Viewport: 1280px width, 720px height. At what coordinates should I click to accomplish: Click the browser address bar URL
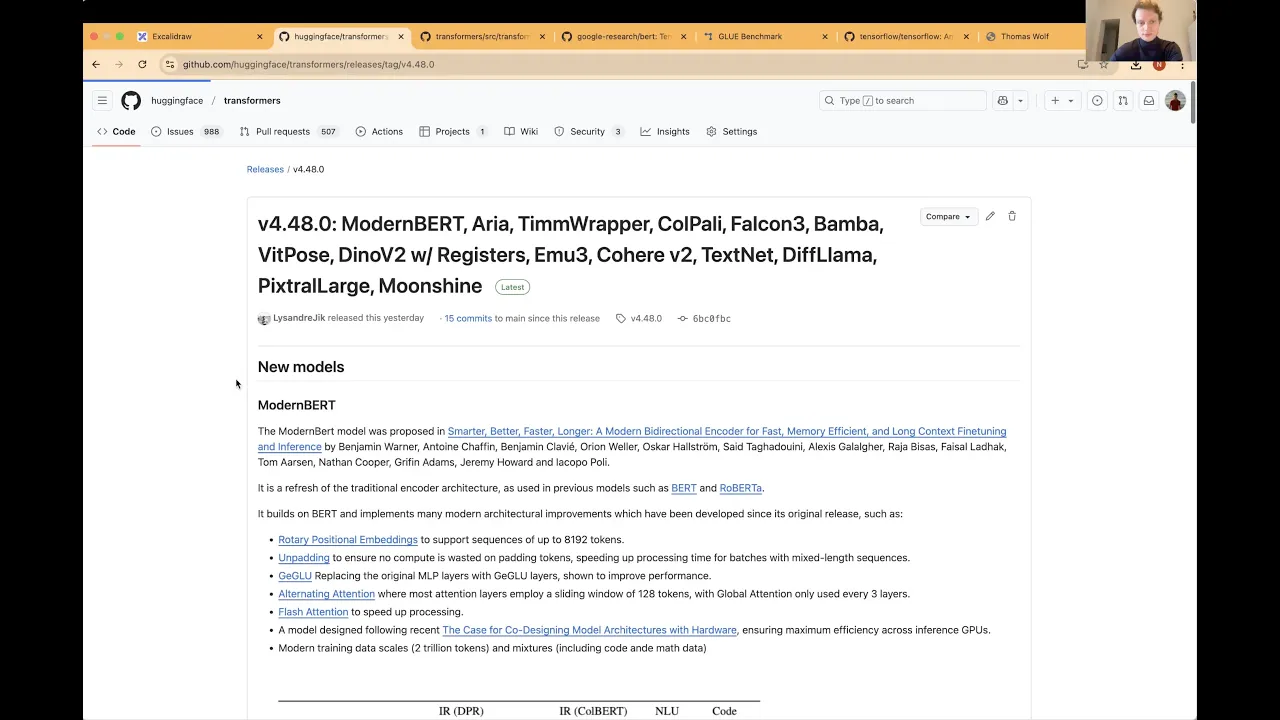pyautogui.click(x=308, y=64)
